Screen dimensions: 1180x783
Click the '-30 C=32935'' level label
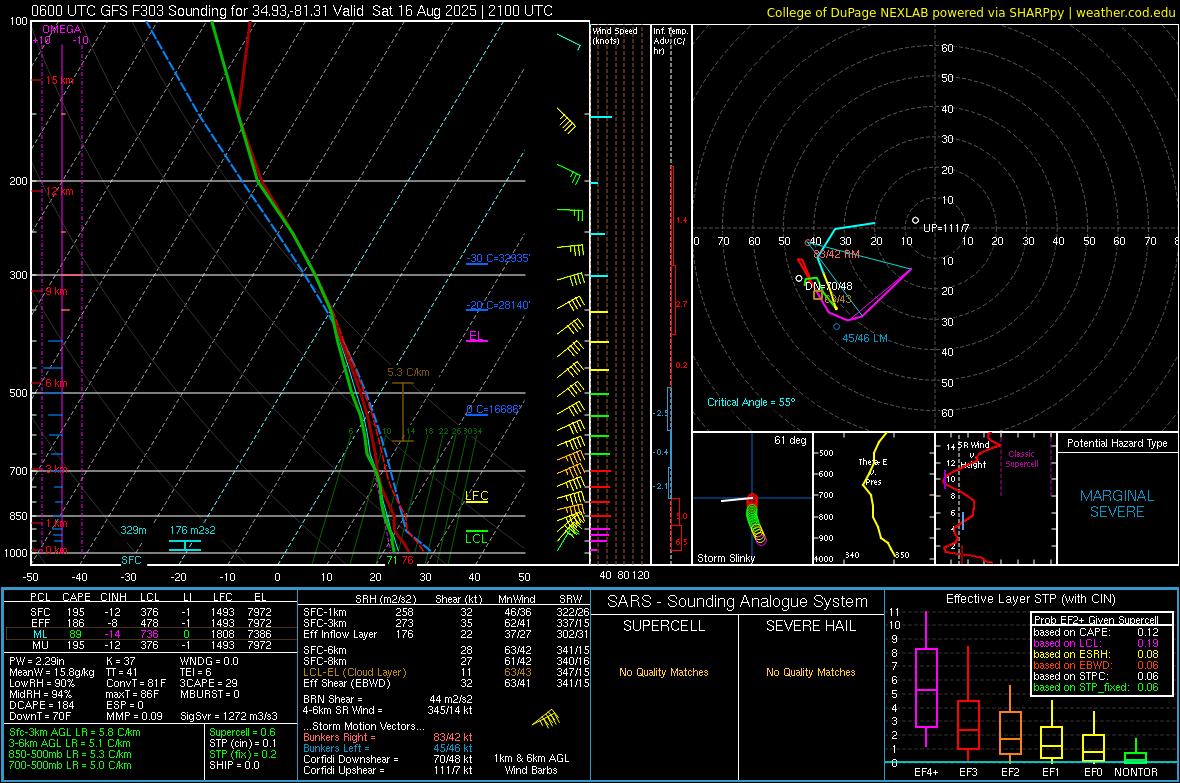point(498,258)
